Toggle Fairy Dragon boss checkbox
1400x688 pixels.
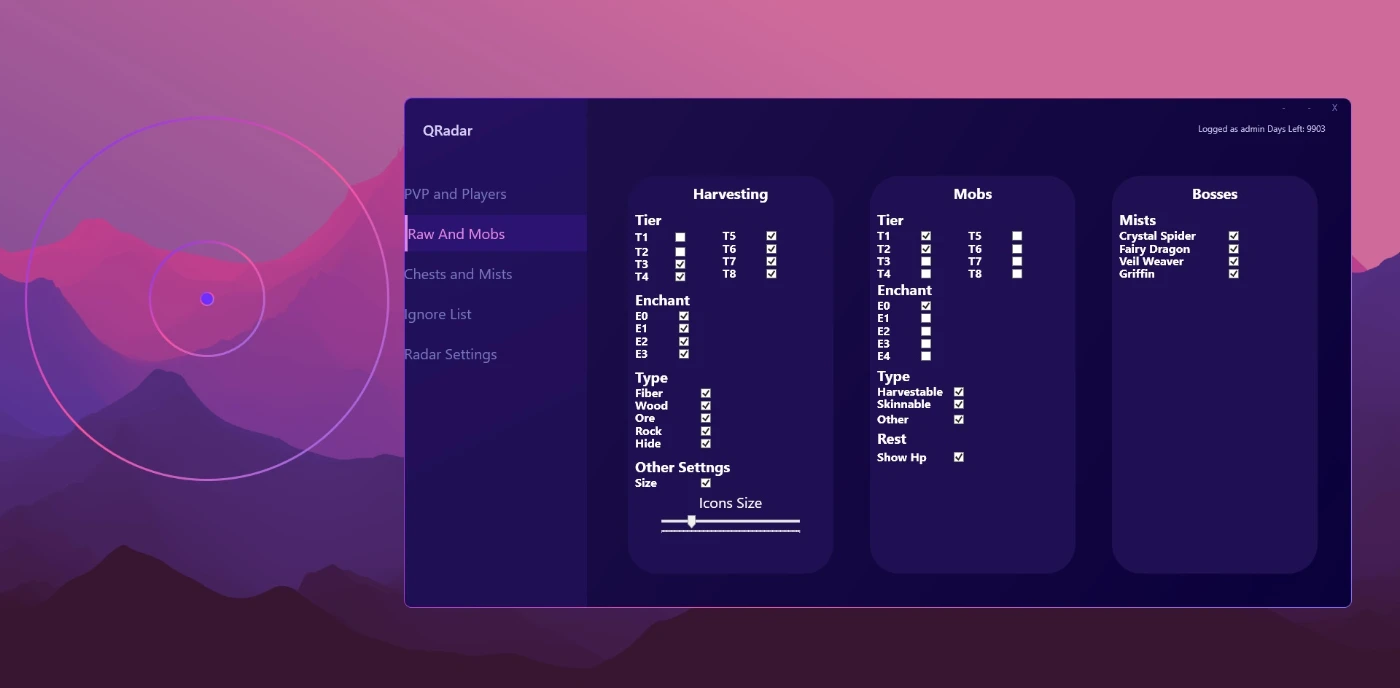pyautogui.click(x=1234, y=249)
